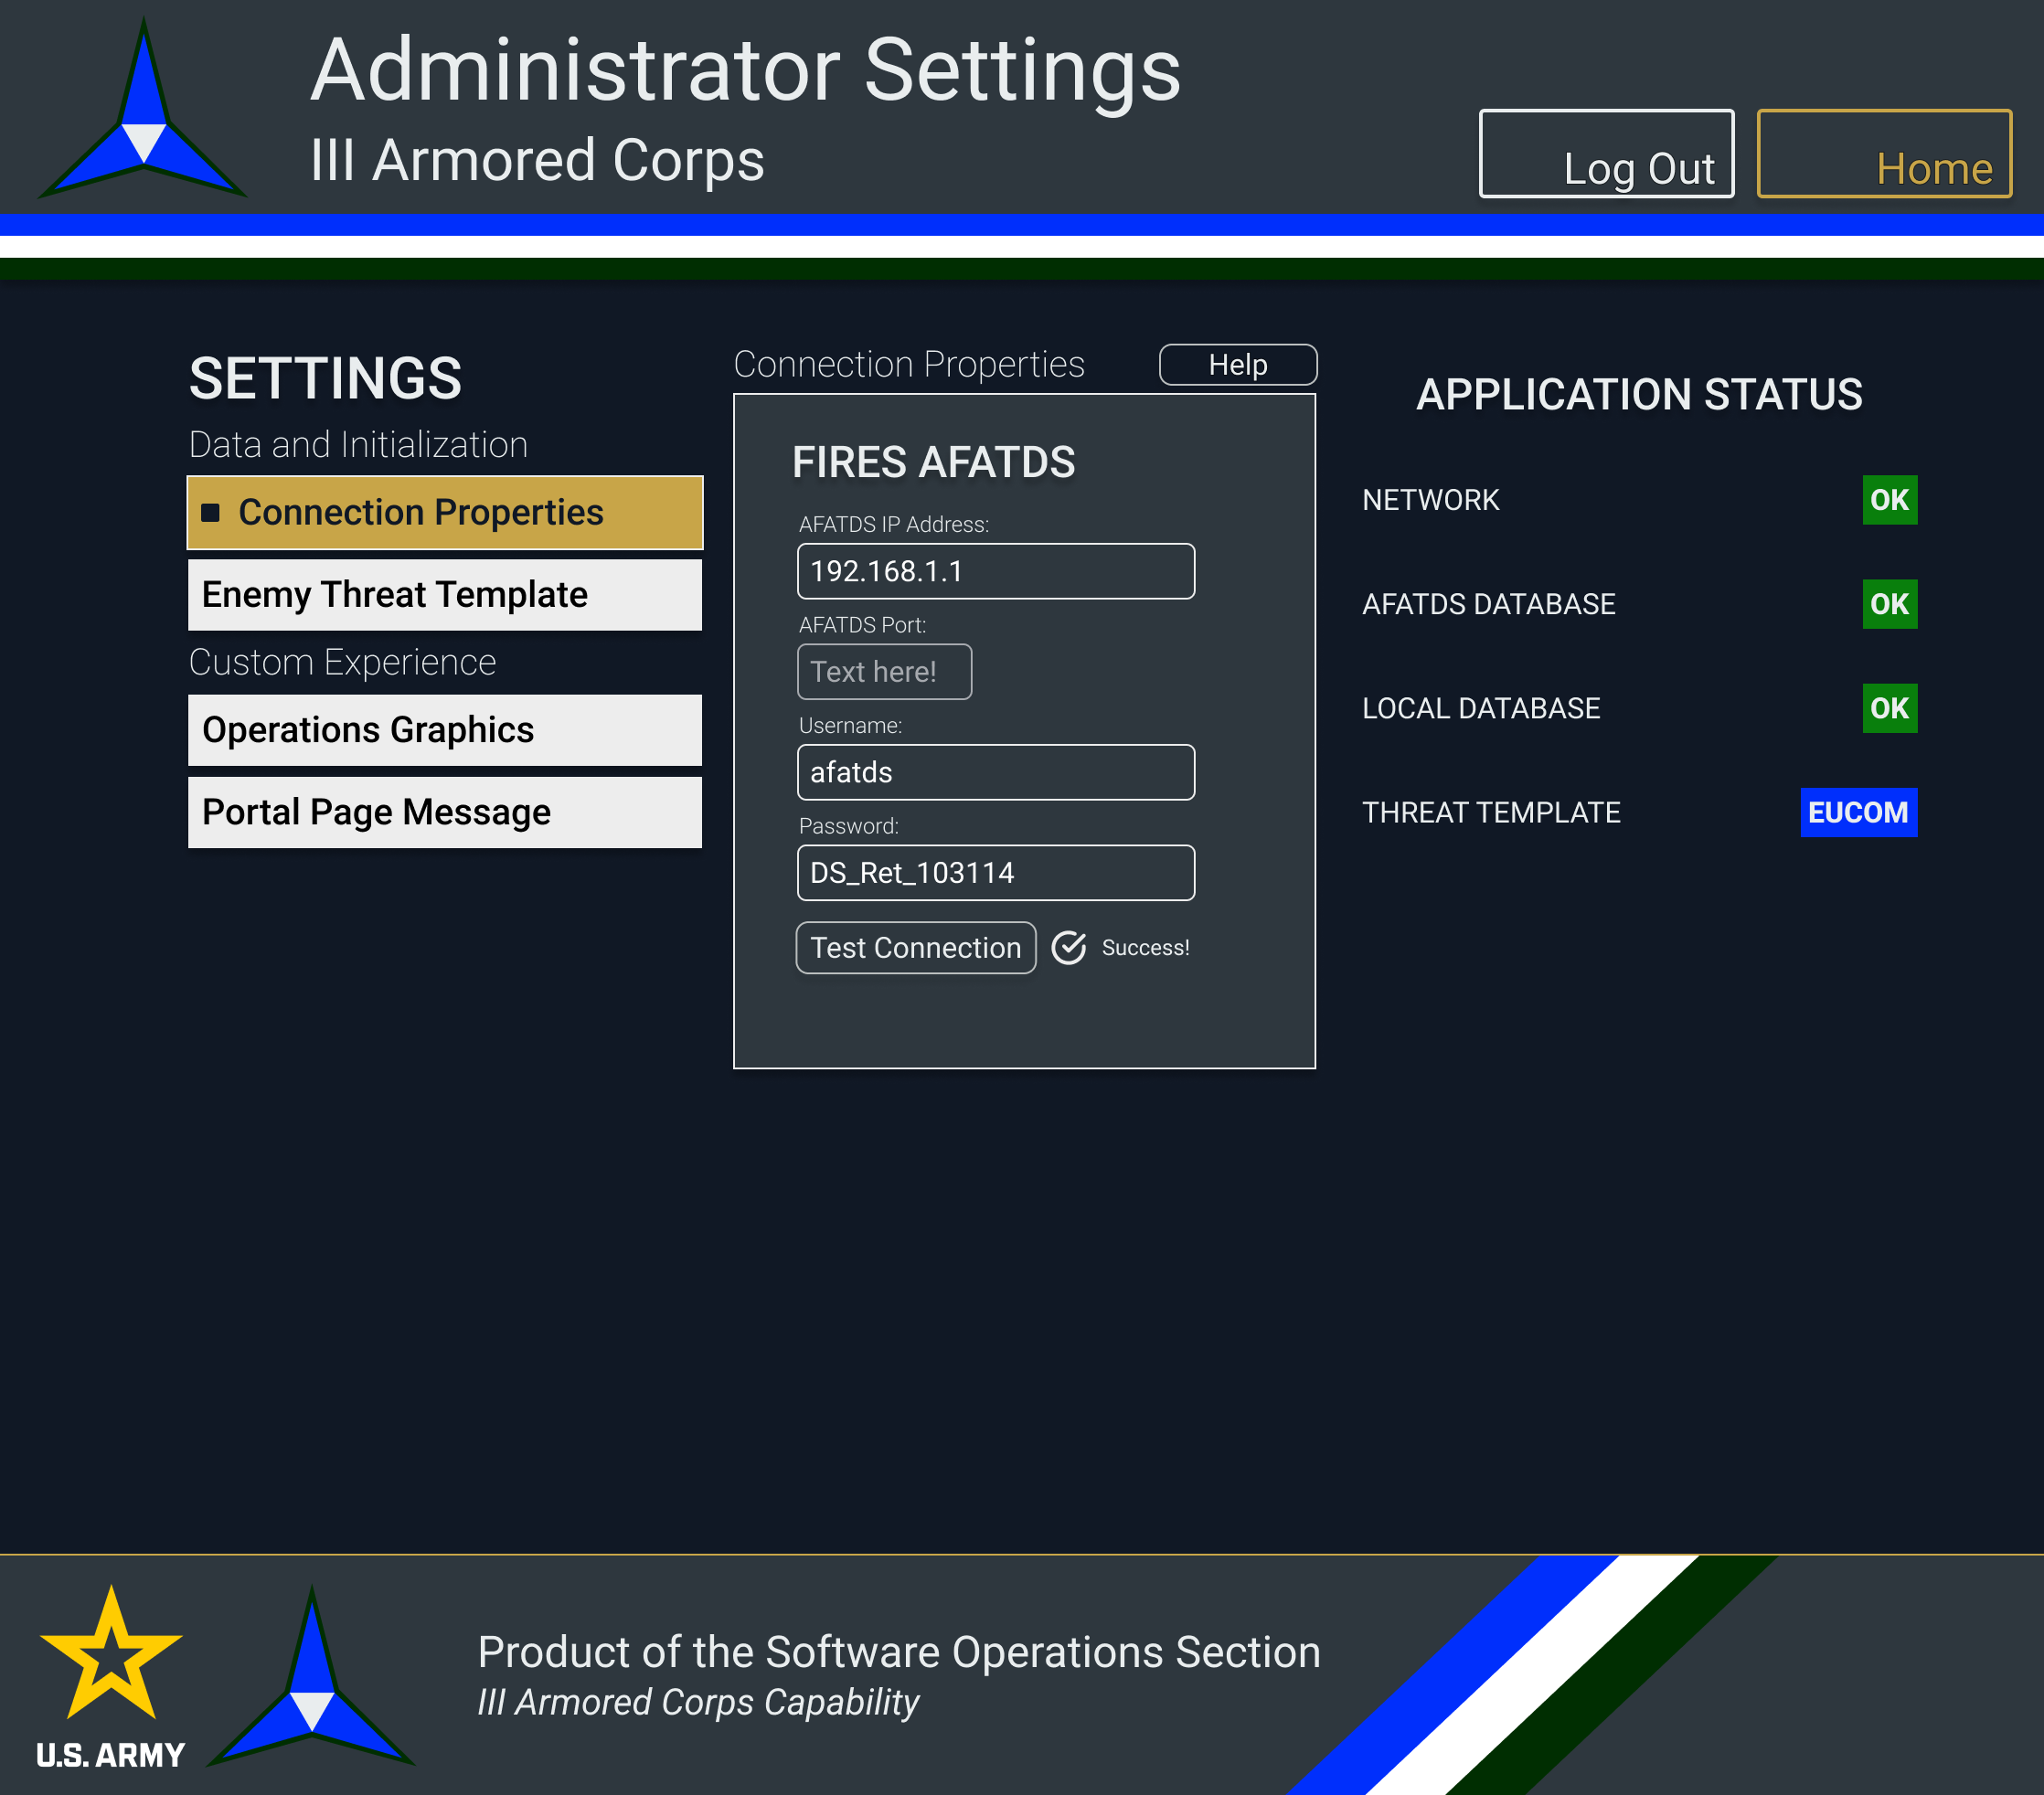The image size is (2044, 1795).
Task: Open Portal Page Message settings
Action: 445,812
